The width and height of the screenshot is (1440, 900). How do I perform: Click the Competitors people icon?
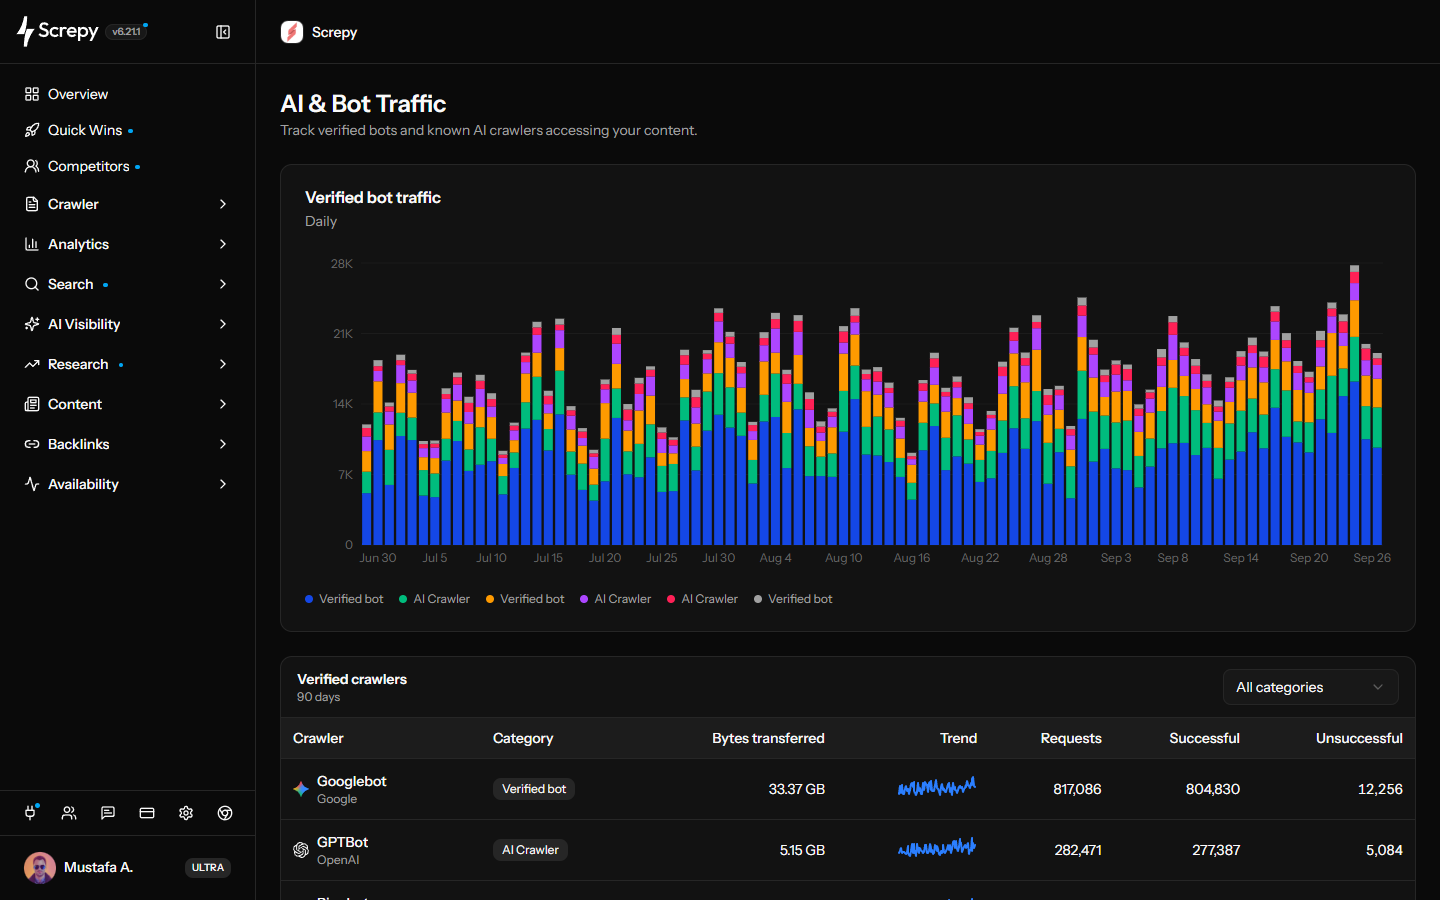32,166
